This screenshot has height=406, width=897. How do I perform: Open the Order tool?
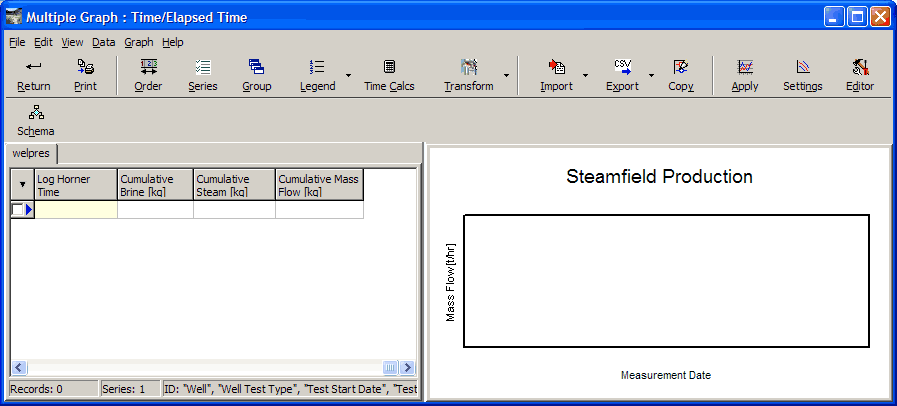coord(149,67)
